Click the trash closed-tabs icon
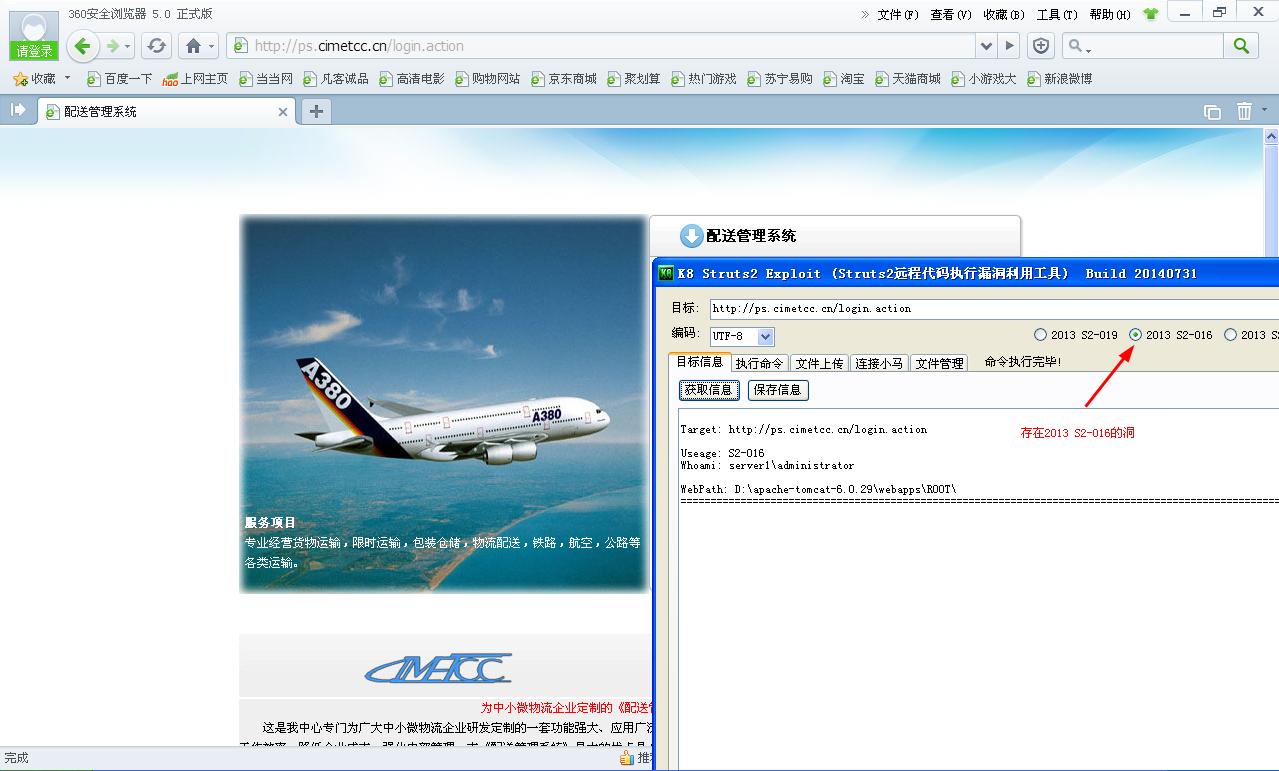The width and height of the screenshot is (1279, 771). point(1244,111)
